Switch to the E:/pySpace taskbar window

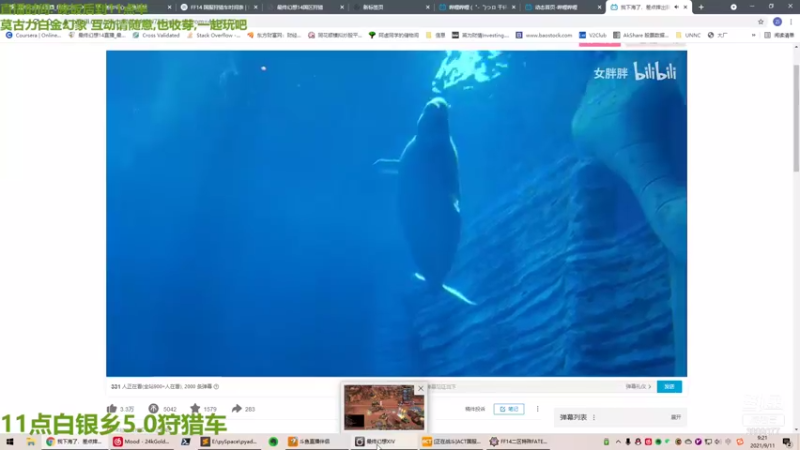(x=230, y=441)
